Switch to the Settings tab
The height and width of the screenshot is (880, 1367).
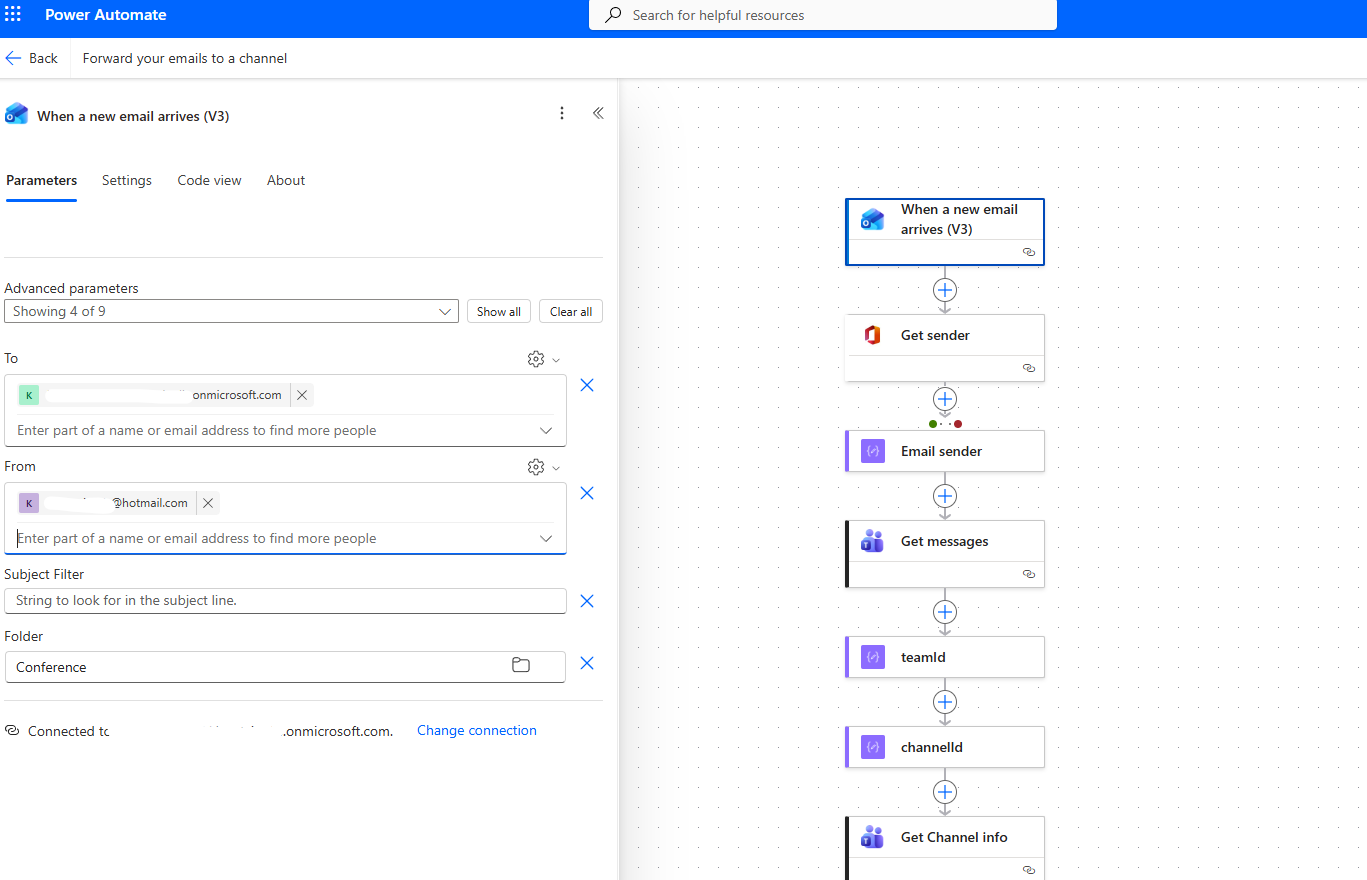[x=127, y=181]
